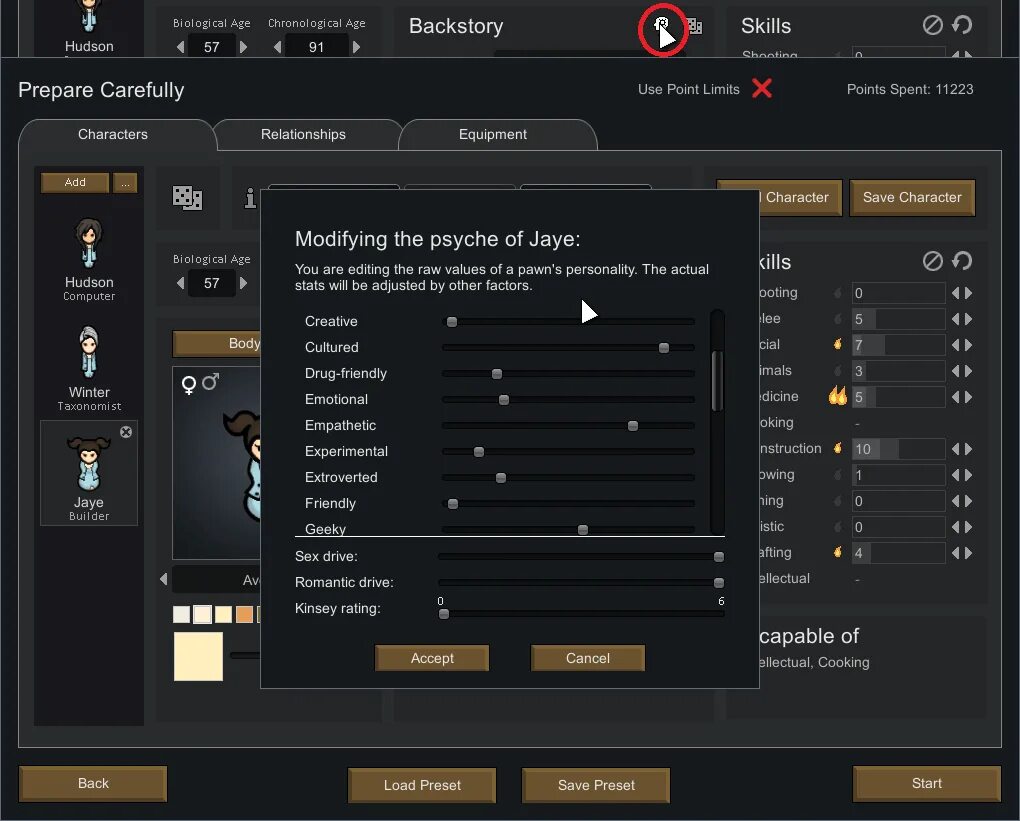Click the personality list scrollbar thumb
The image size is (1020, 821).
pyautogui.click(x=718, y=381)
